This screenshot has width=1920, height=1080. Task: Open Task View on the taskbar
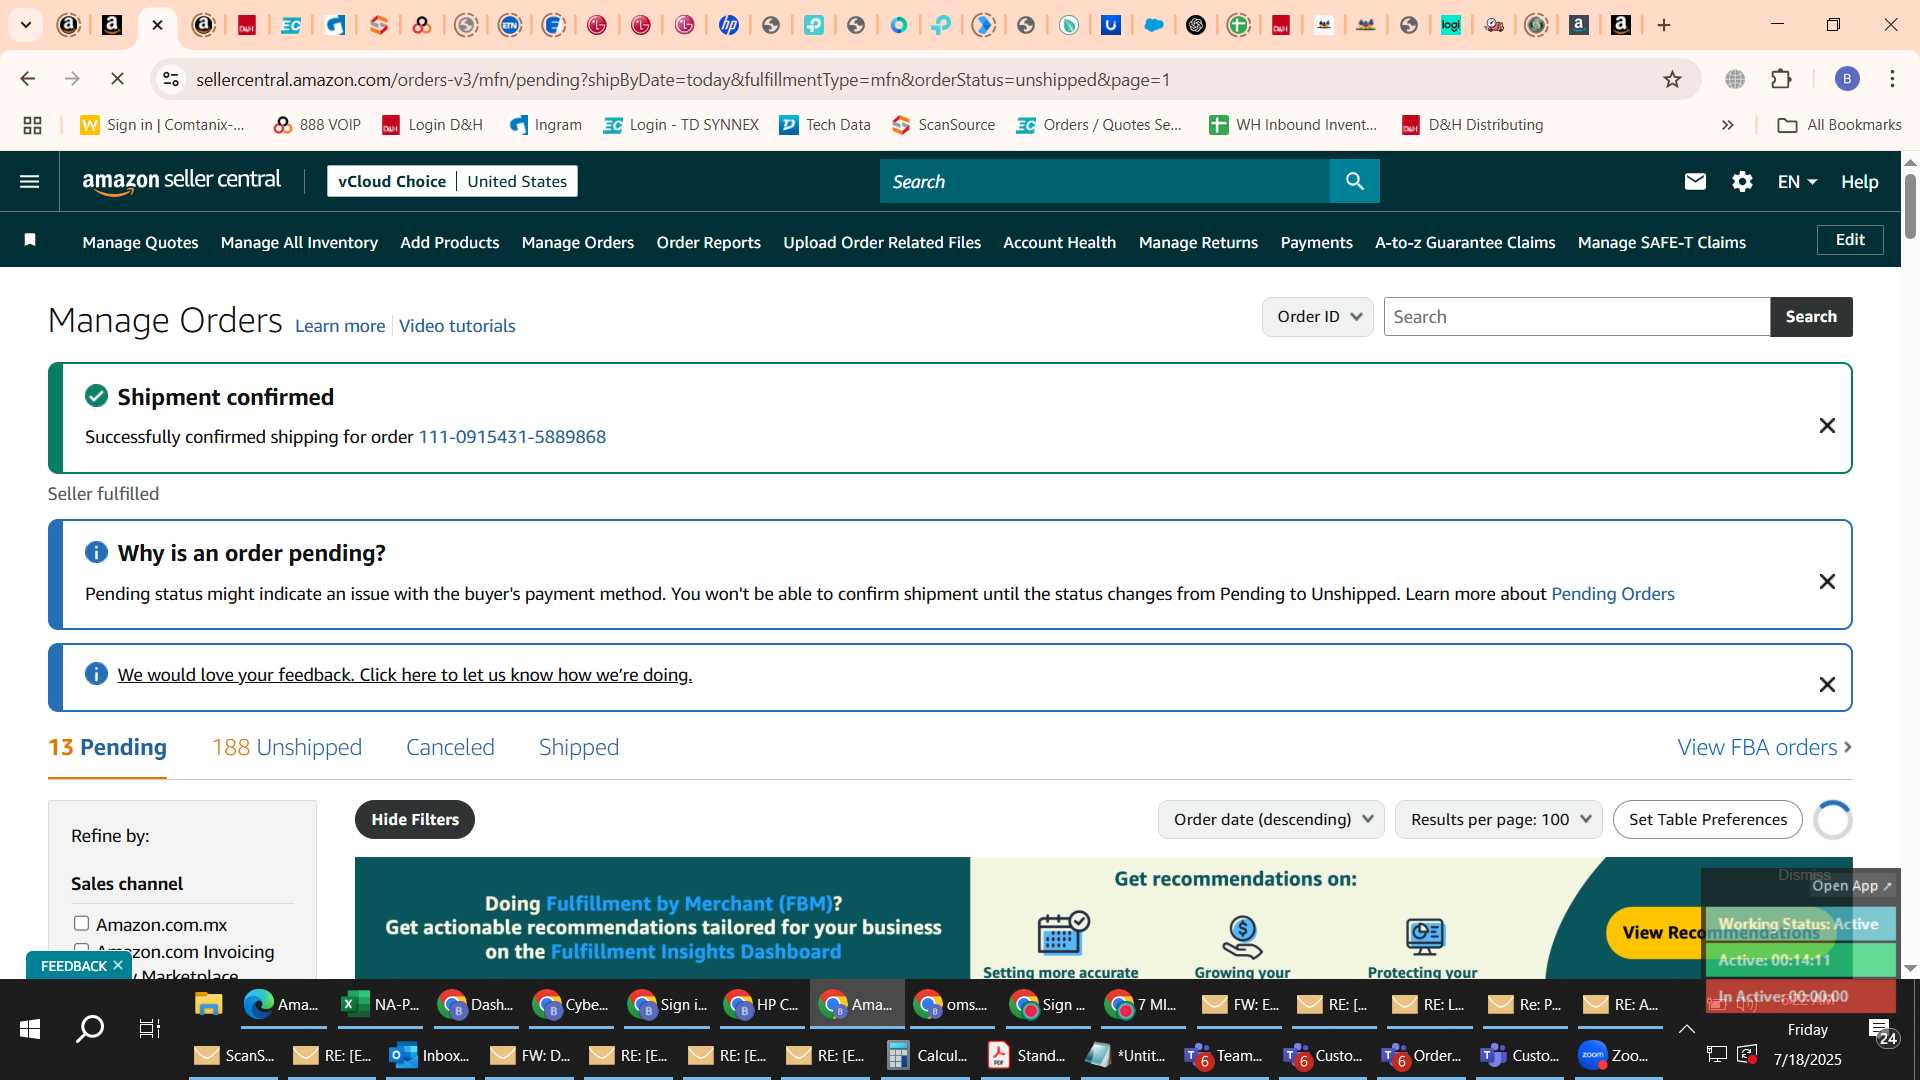[149, 1029]
